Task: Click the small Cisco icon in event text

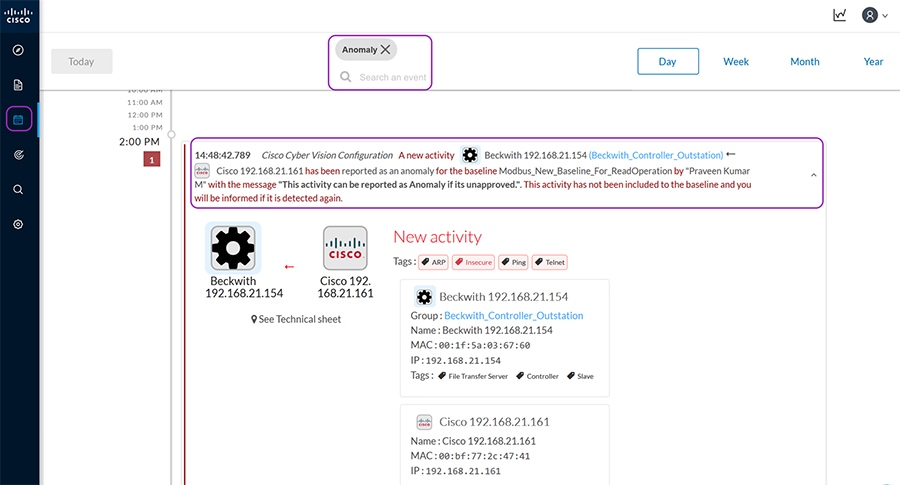Action: click(x=202, y=170)
